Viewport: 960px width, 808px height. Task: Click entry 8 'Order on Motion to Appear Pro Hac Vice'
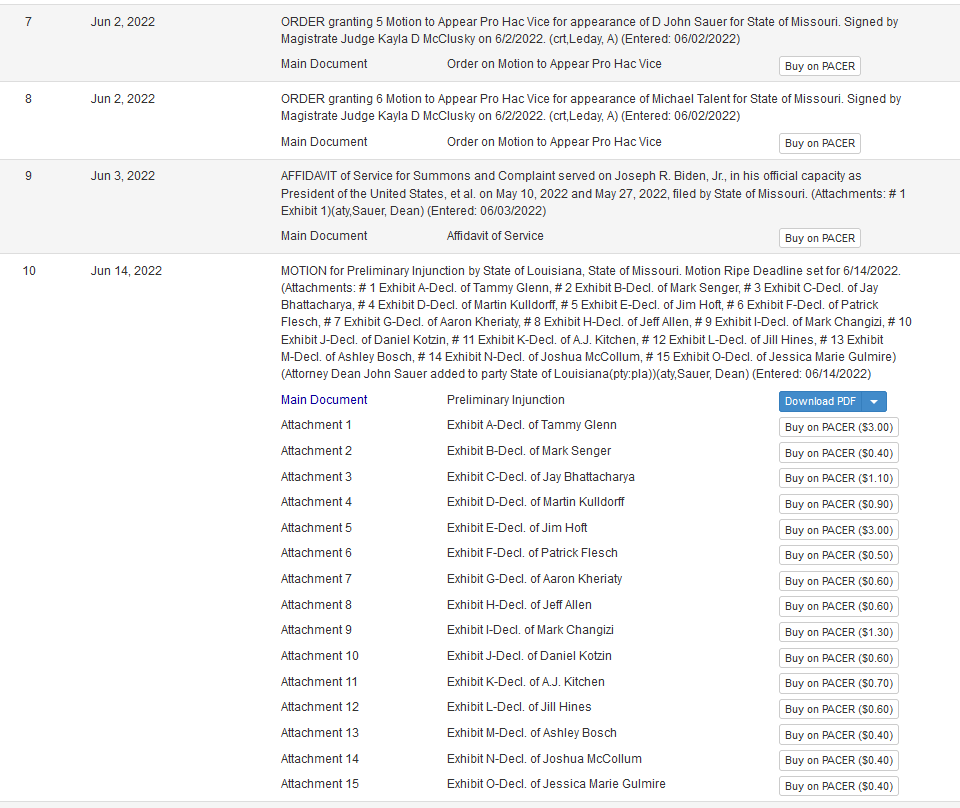tap(554, 142)
